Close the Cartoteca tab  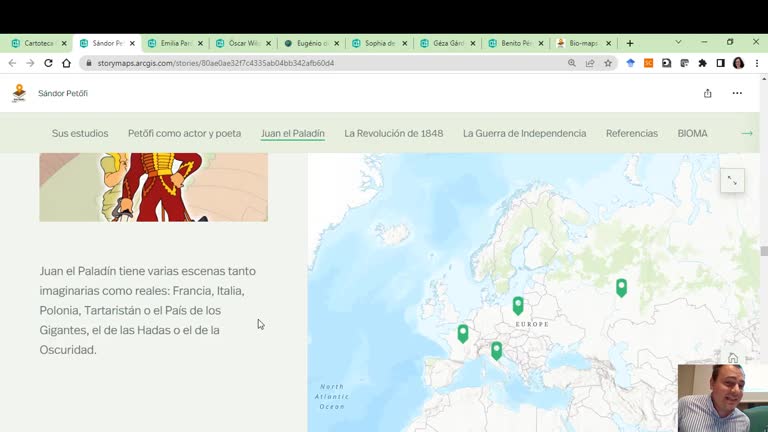pyautogui.click(x=64, y=44)
